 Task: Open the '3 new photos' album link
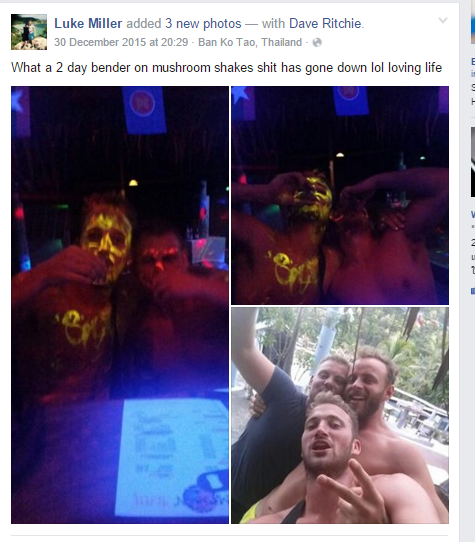click(x=203, y=24)
